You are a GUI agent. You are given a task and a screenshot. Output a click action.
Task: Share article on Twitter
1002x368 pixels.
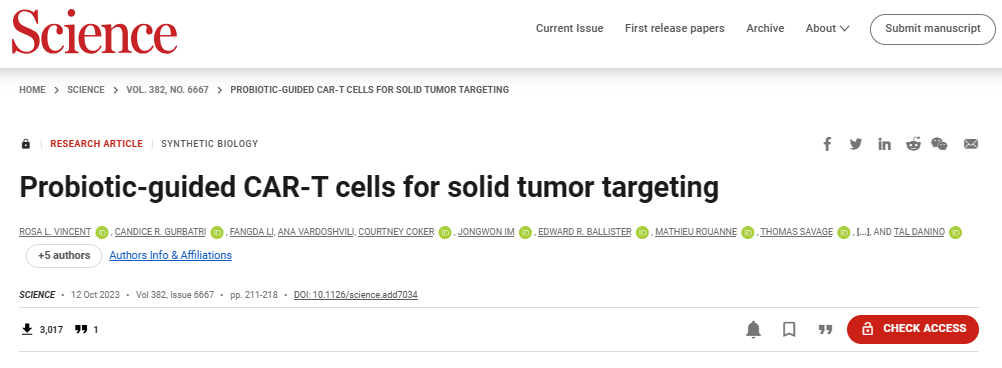coord(856,144)
